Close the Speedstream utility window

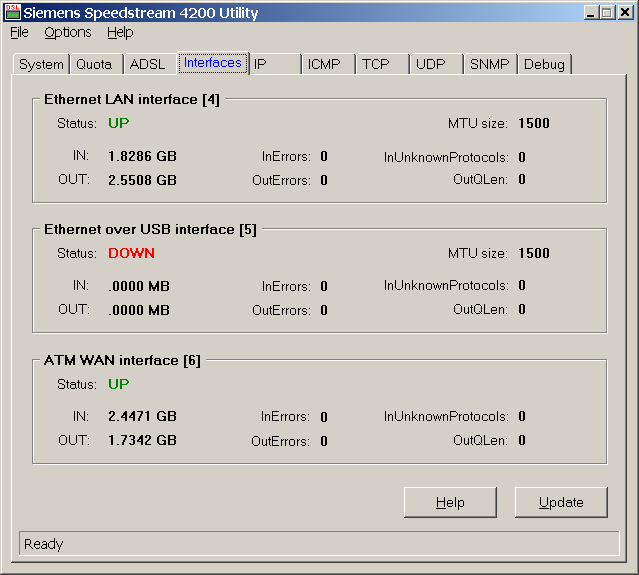[x=625, y=13]
